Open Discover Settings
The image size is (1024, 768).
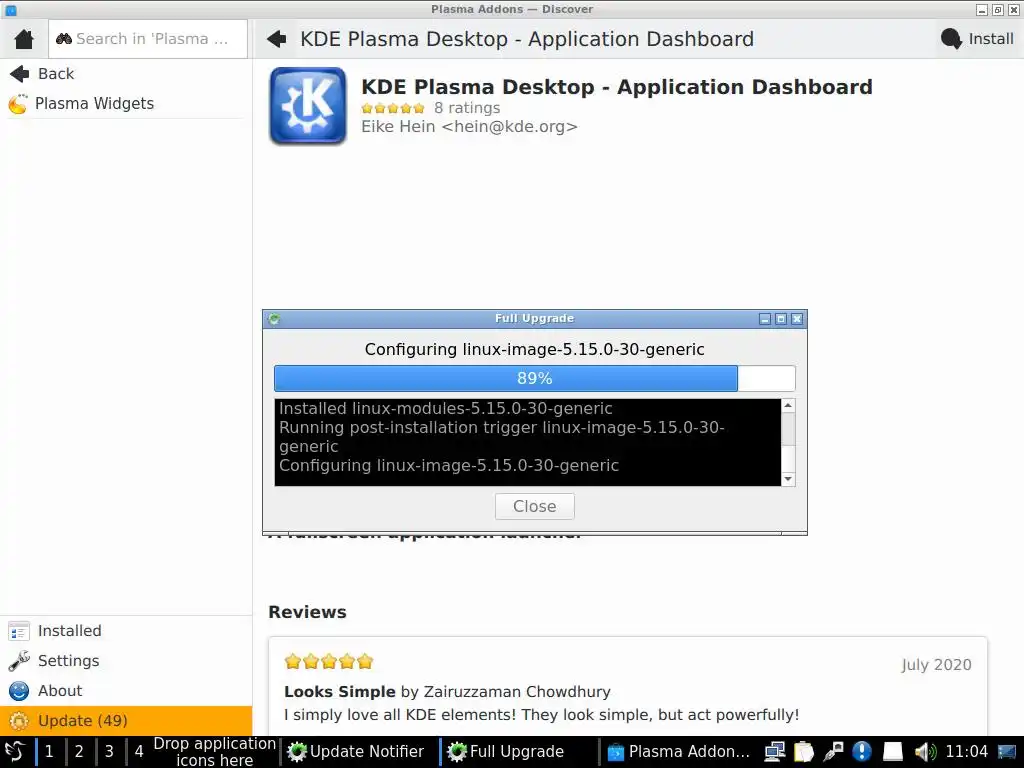(125, 661)
